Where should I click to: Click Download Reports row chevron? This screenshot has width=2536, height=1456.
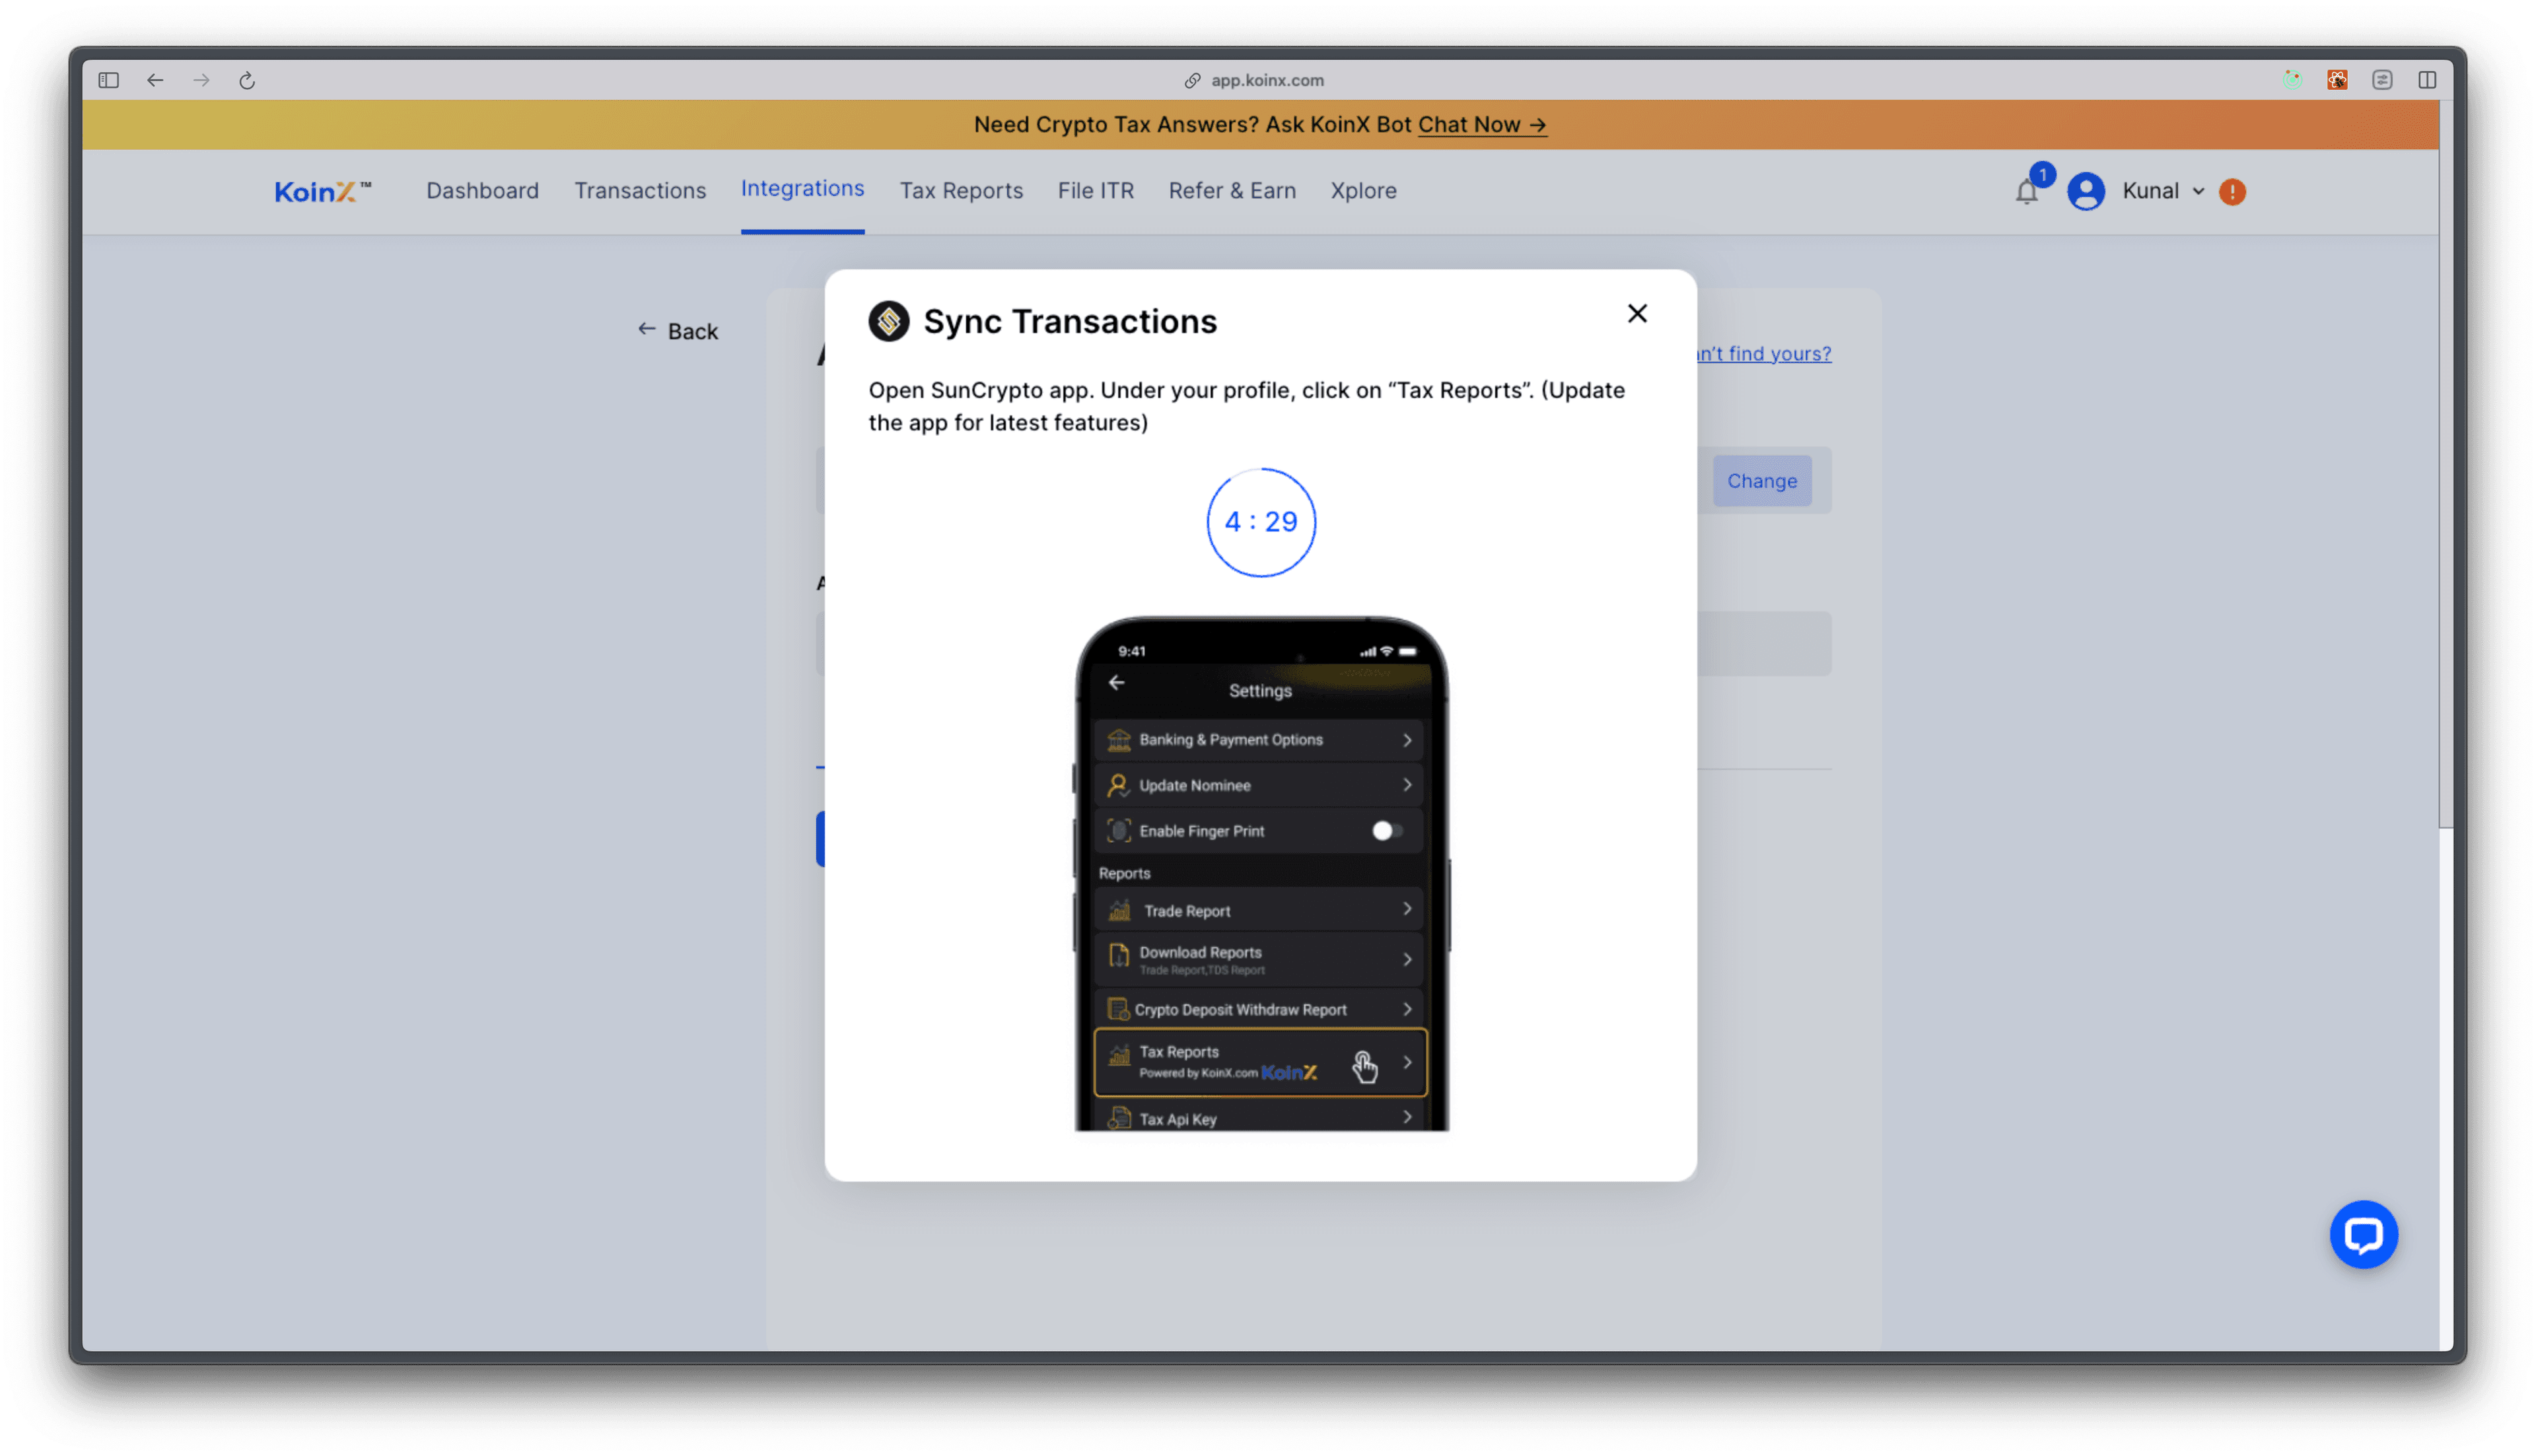coord(1407,960)
